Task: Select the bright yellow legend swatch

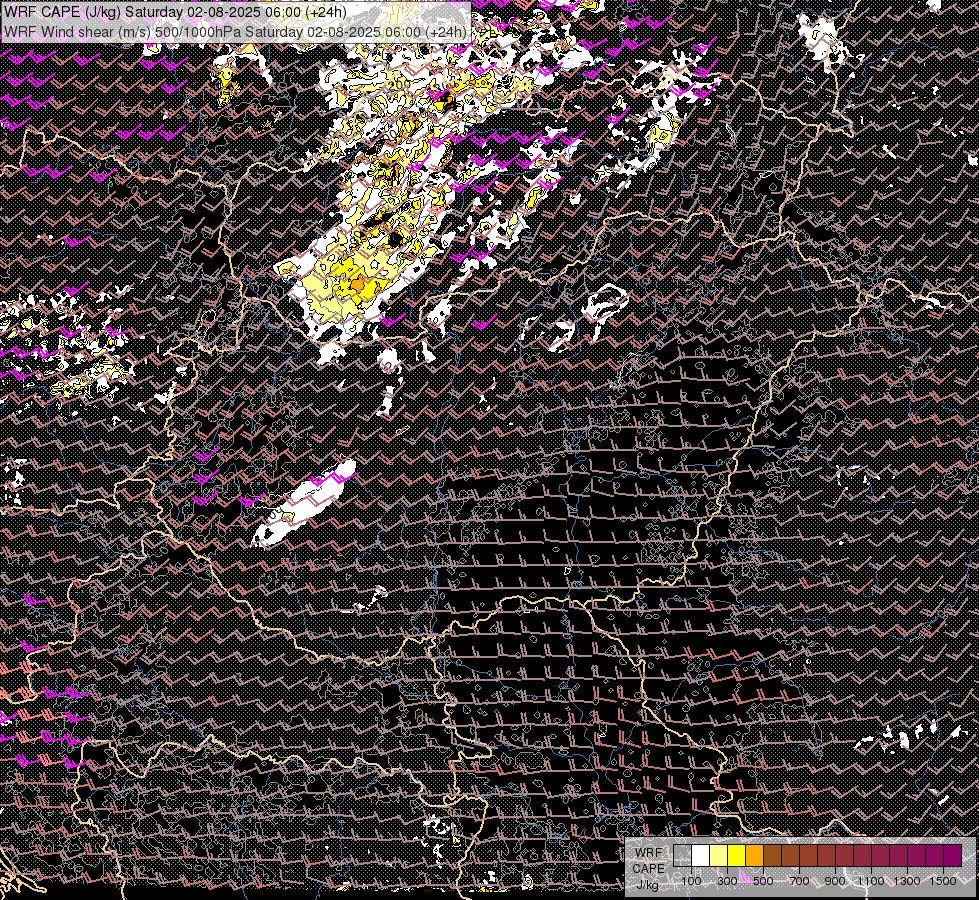Action: [737, 855]
